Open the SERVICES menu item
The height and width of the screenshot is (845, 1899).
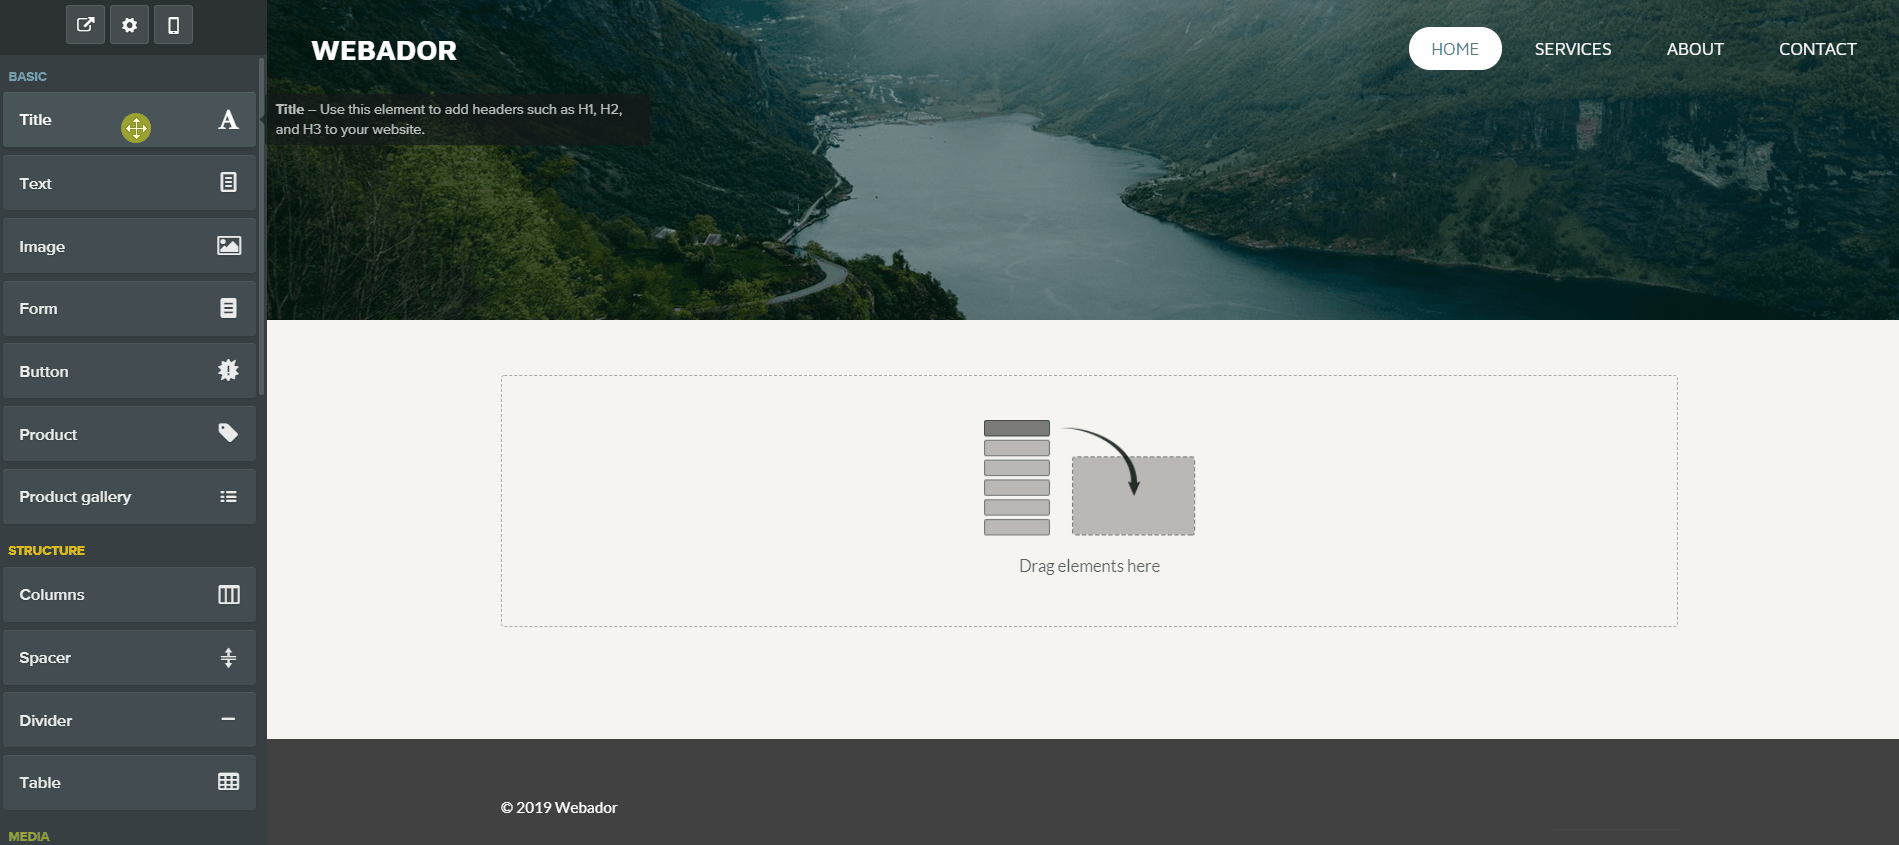click(1573, 49)
